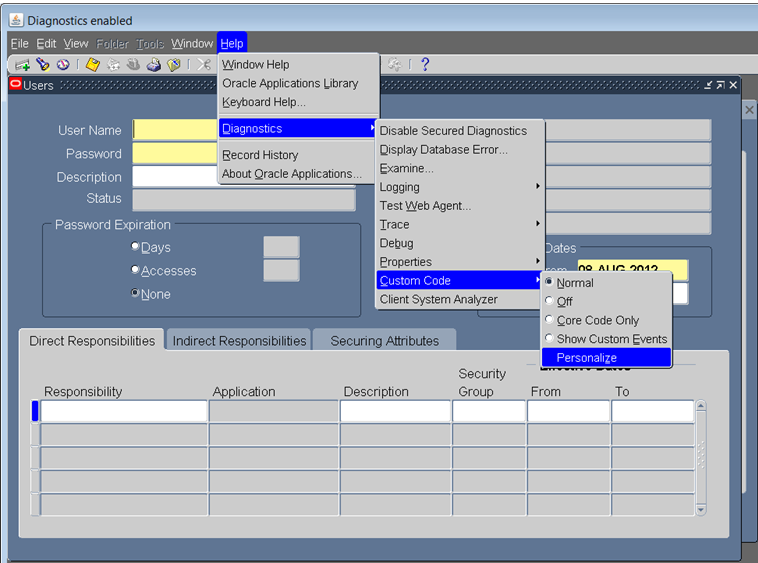Maximize the Users form window
Screen dimensions: 758x563
(720, 85)
